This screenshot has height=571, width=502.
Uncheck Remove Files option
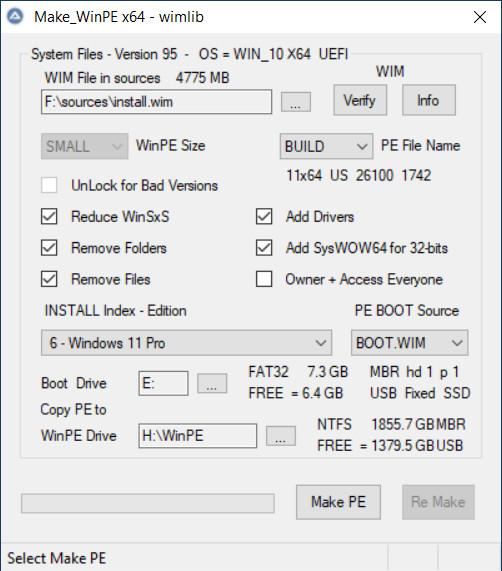49,279
